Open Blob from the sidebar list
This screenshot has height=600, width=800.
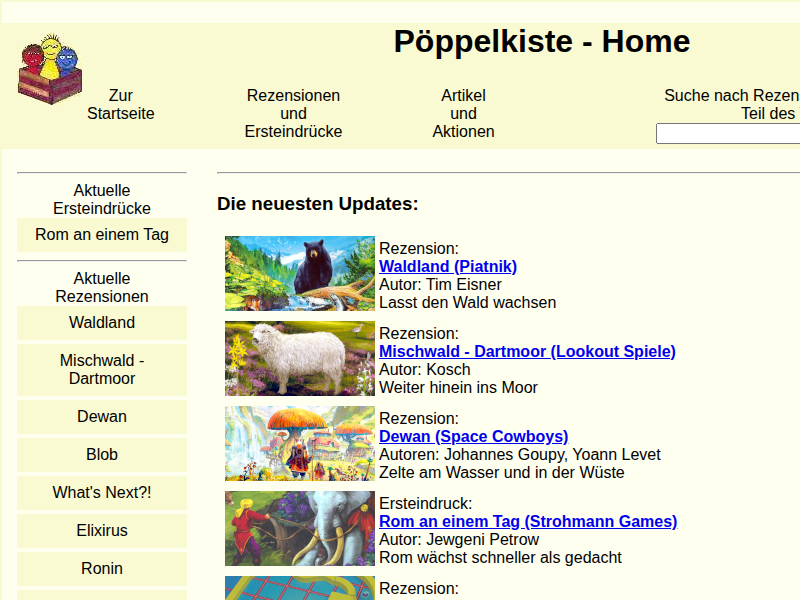[102, 455]
